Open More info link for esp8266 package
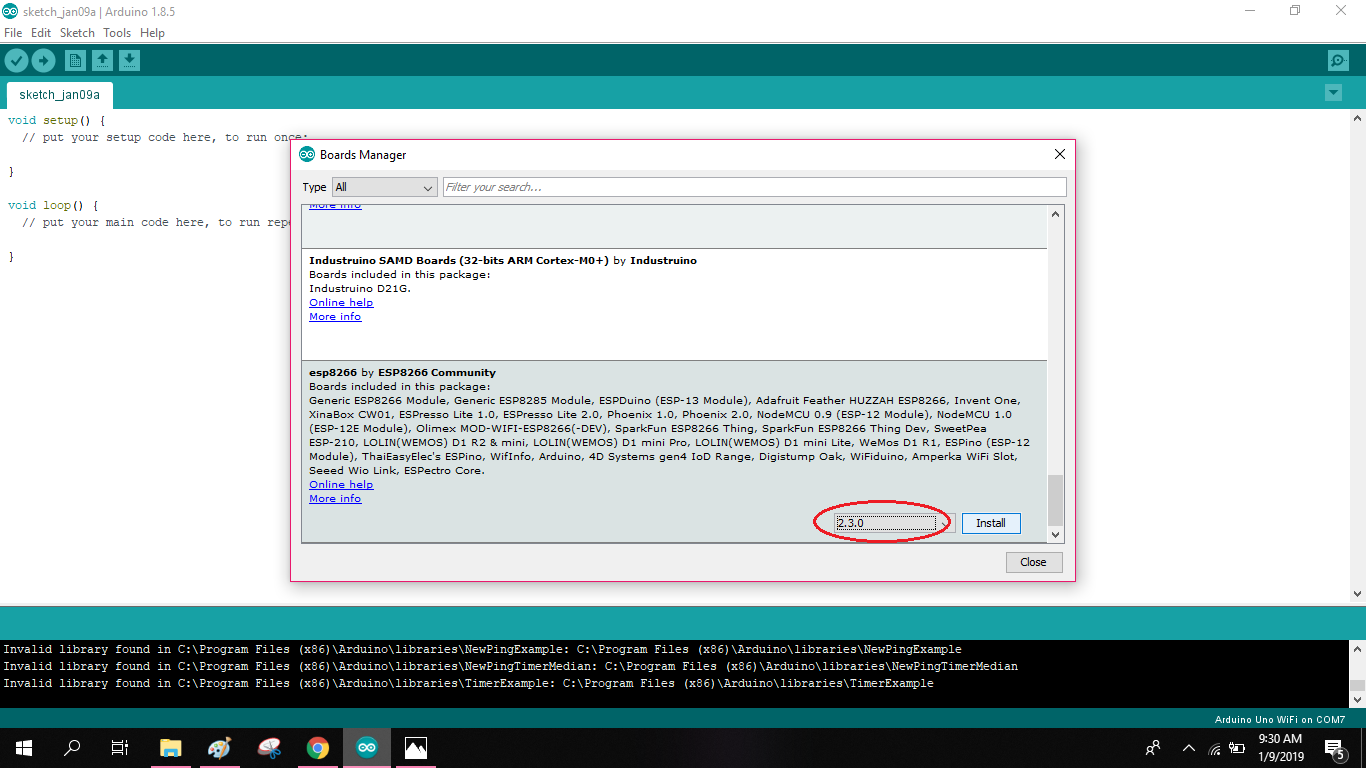Image resolution: width=1366 pixels, height=768 pixels. point(335,498)
